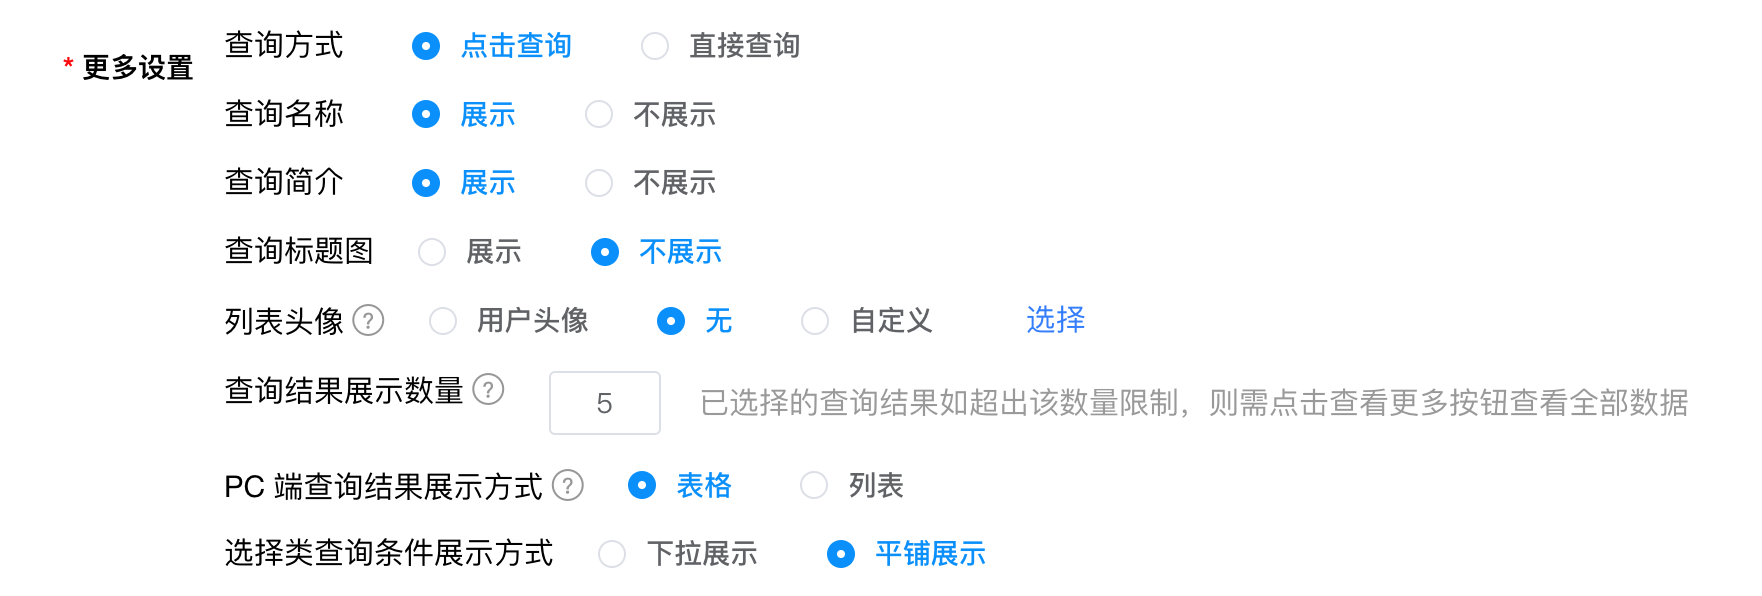The height and width of the screenshot is (596, 1762).
Task: Open help icon beside PC 端查询结果展示方式
Action: (568, 485)
